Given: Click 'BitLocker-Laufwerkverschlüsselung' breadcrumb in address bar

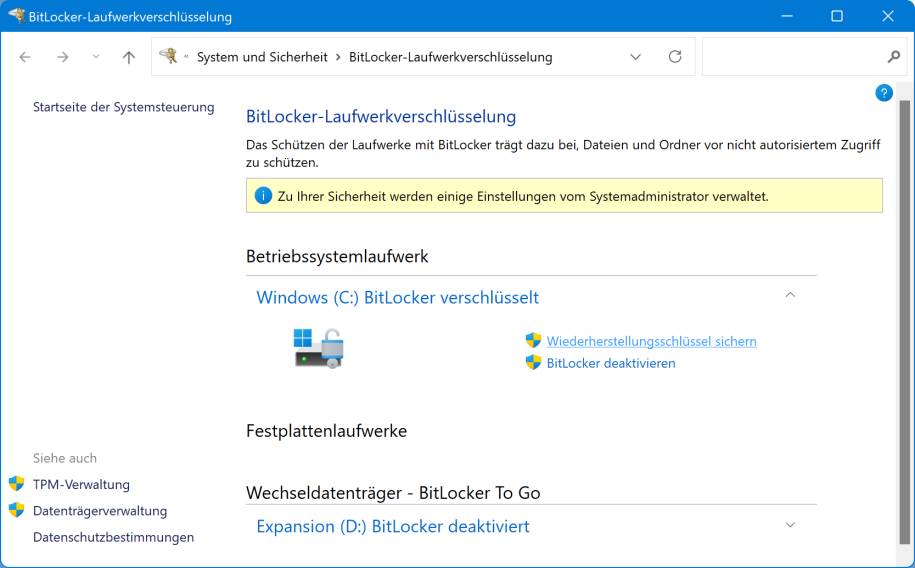Looking at the screenshot, I should click(x=450, y=57).
